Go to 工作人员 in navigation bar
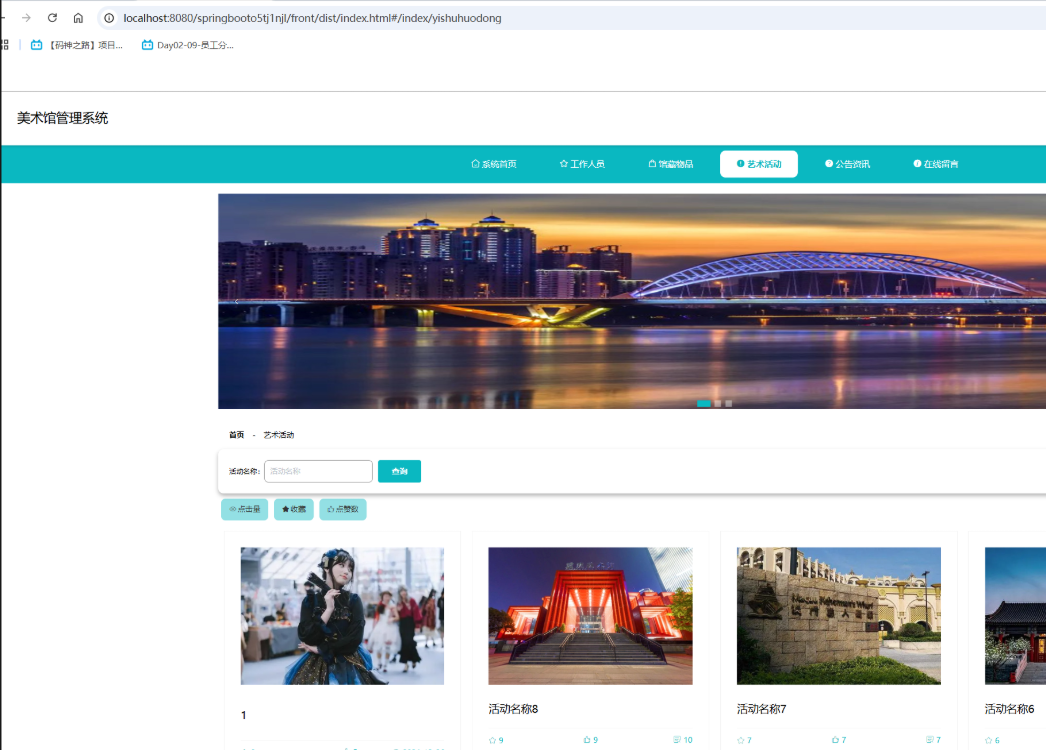Screen dimensions: 1046x750 click(x=582, y=164)
